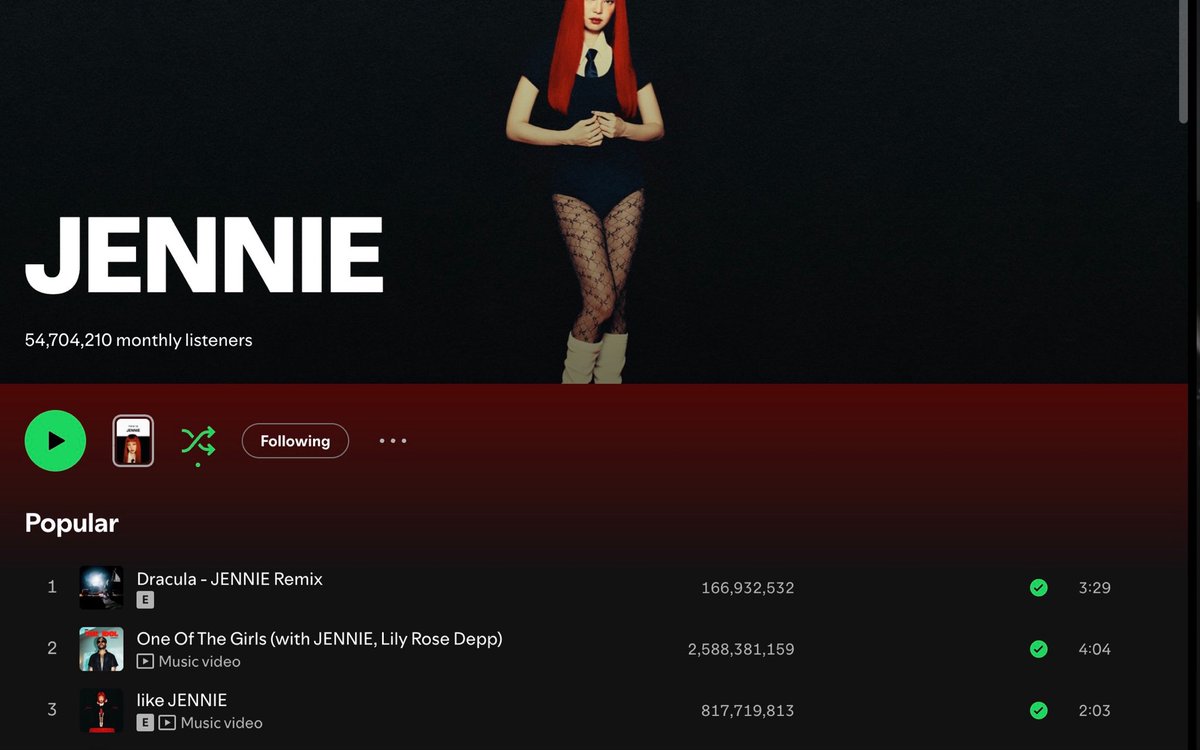Click Dracula - JENNIE Remix cover art
This screenshot has width=1200, height=750.
[x=101, y=588]
